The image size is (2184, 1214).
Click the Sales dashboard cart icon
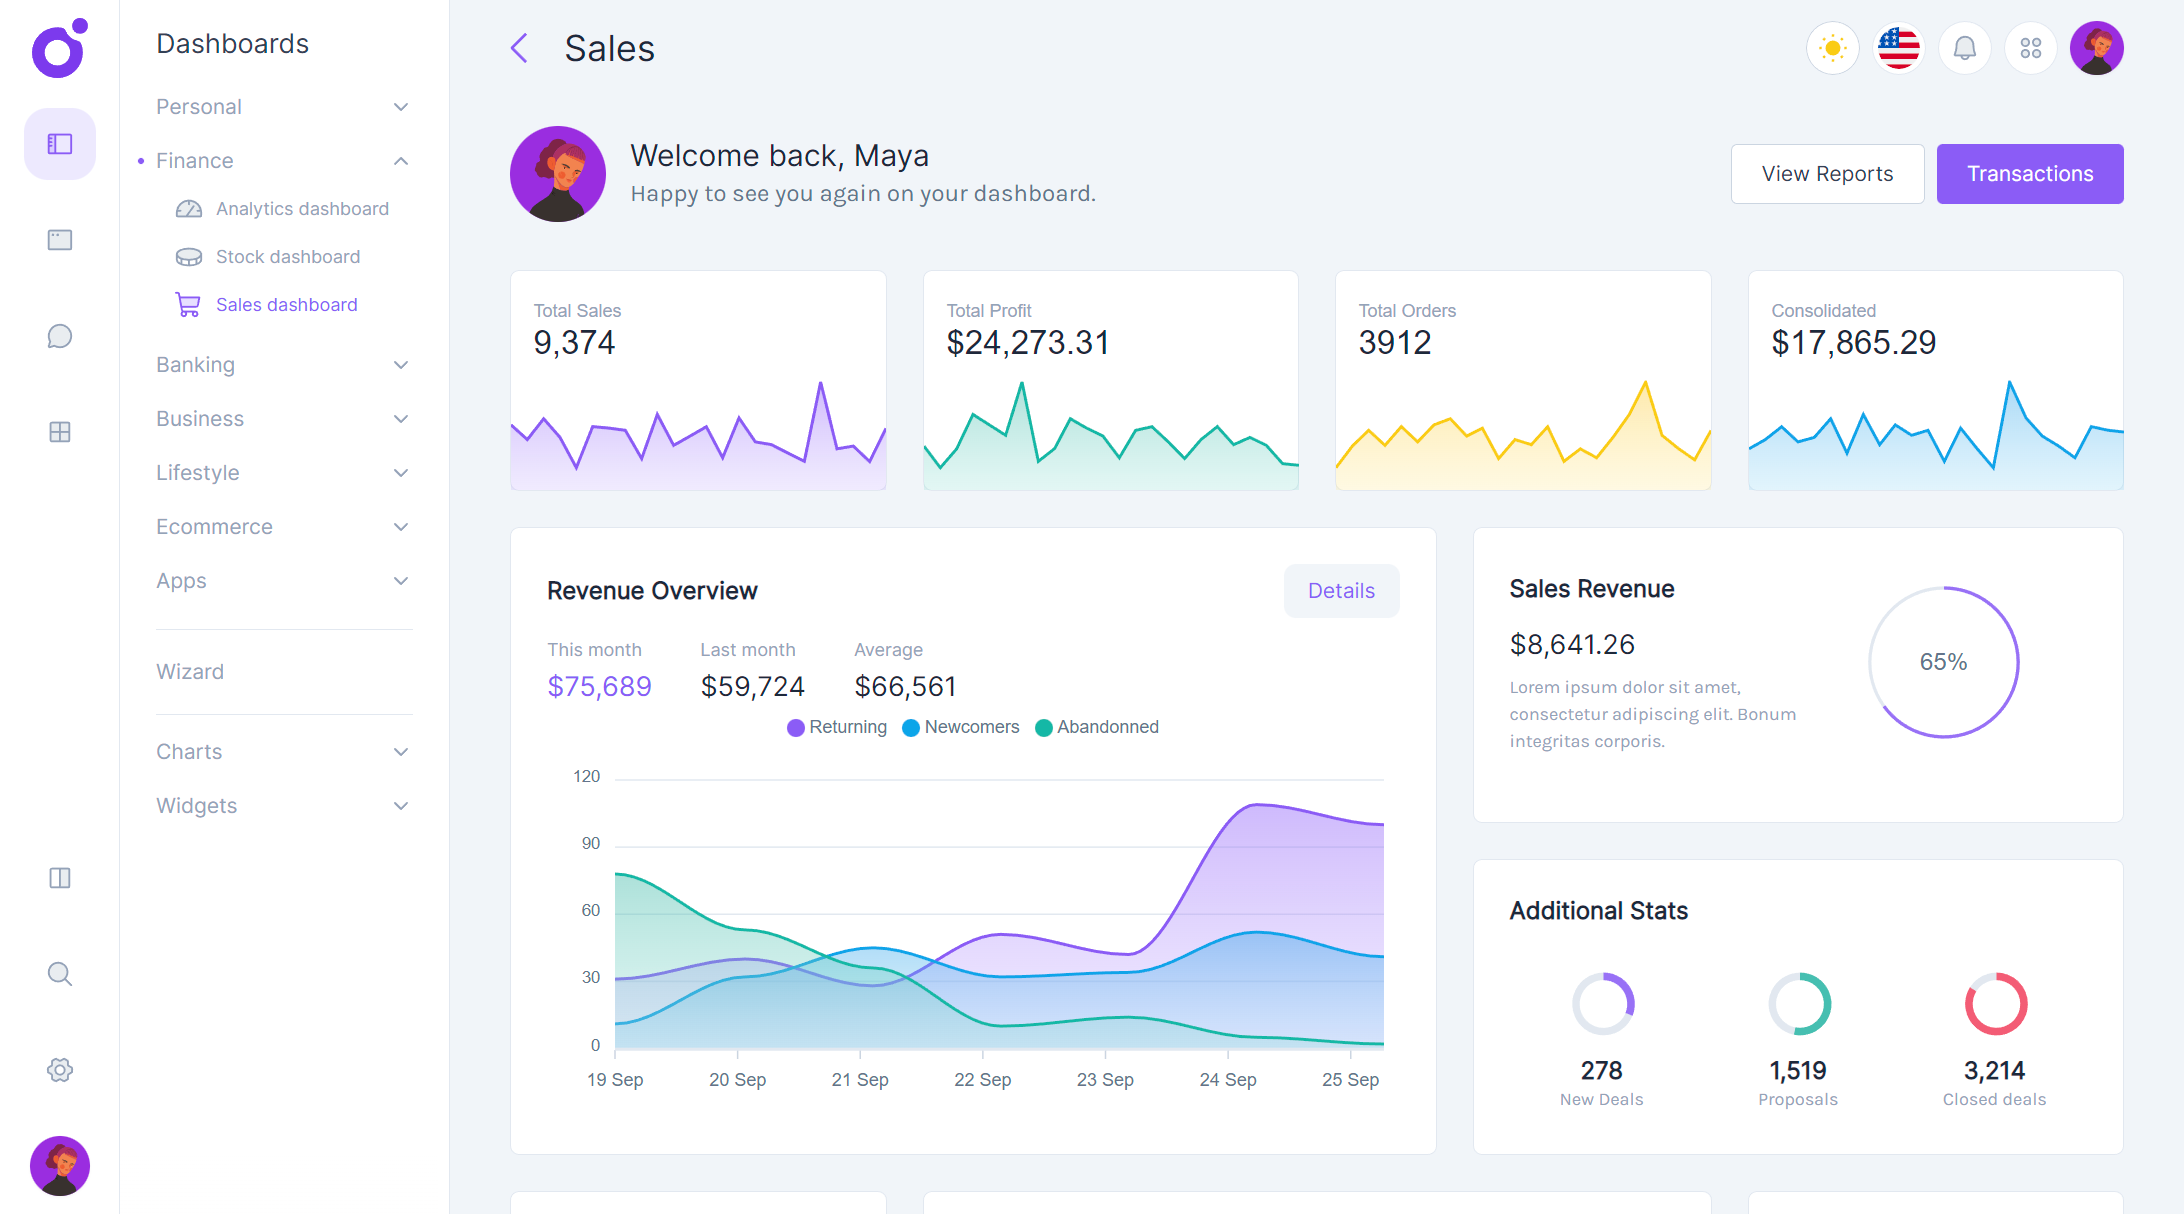pyautogui.click(x=187, y=304)
